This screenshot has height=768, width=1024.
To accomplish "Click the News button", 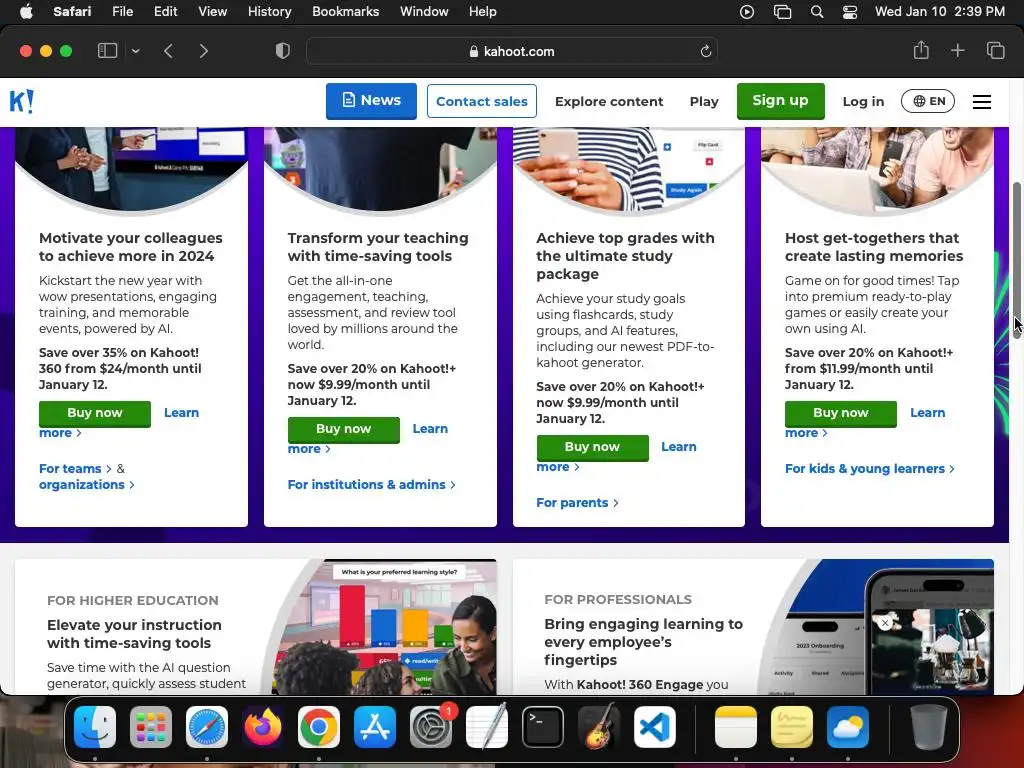I will [371, 101].
